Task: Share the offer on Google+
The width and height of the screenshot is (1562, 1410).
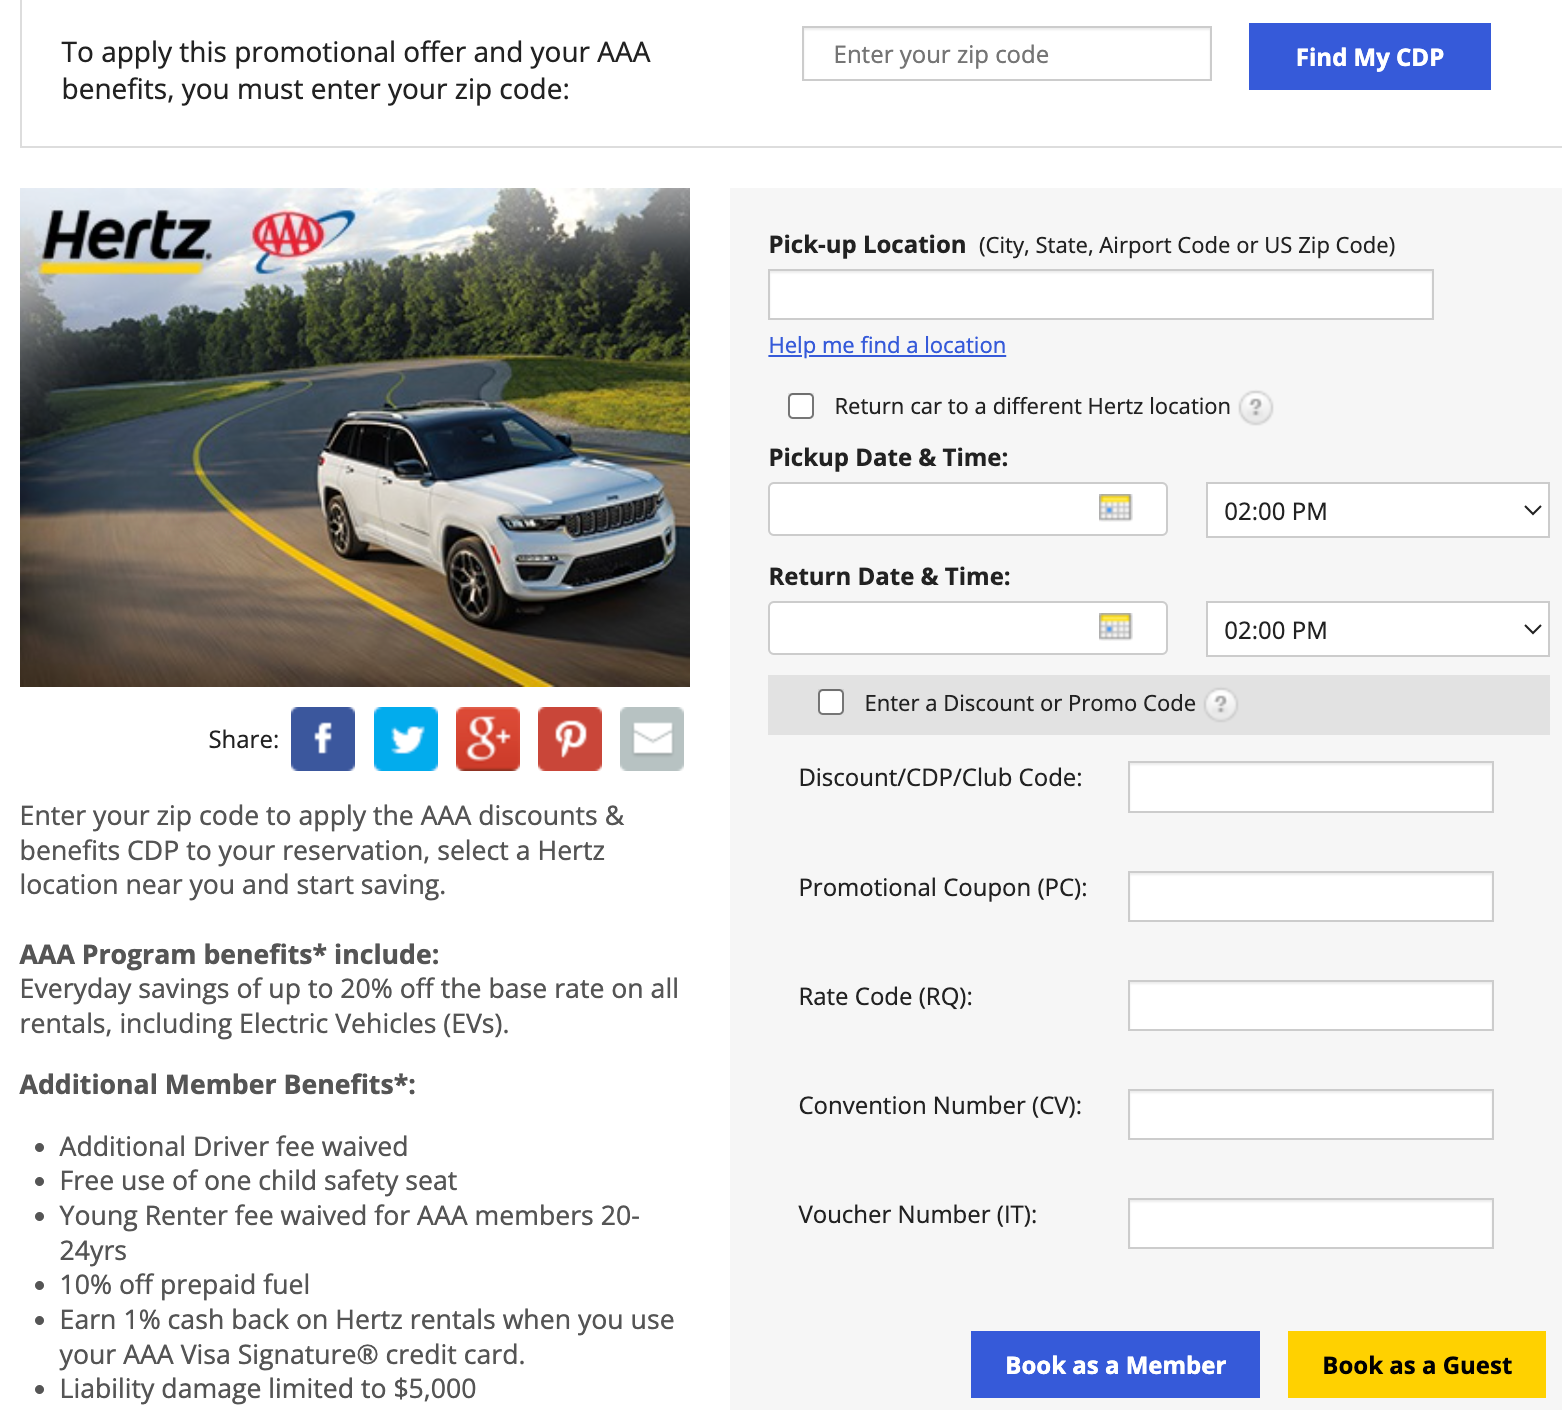Action: (x=487, y=739)
